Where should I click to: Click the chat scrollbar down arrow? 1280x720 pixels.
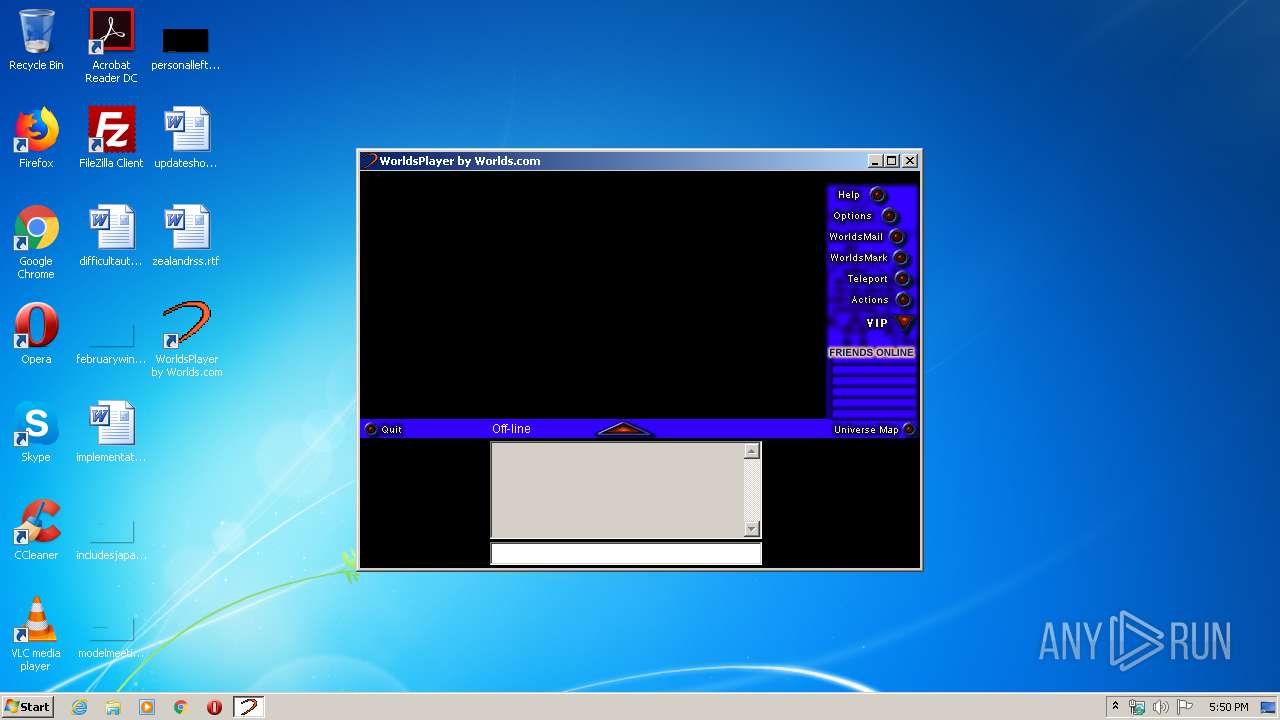tap(752, 529)
